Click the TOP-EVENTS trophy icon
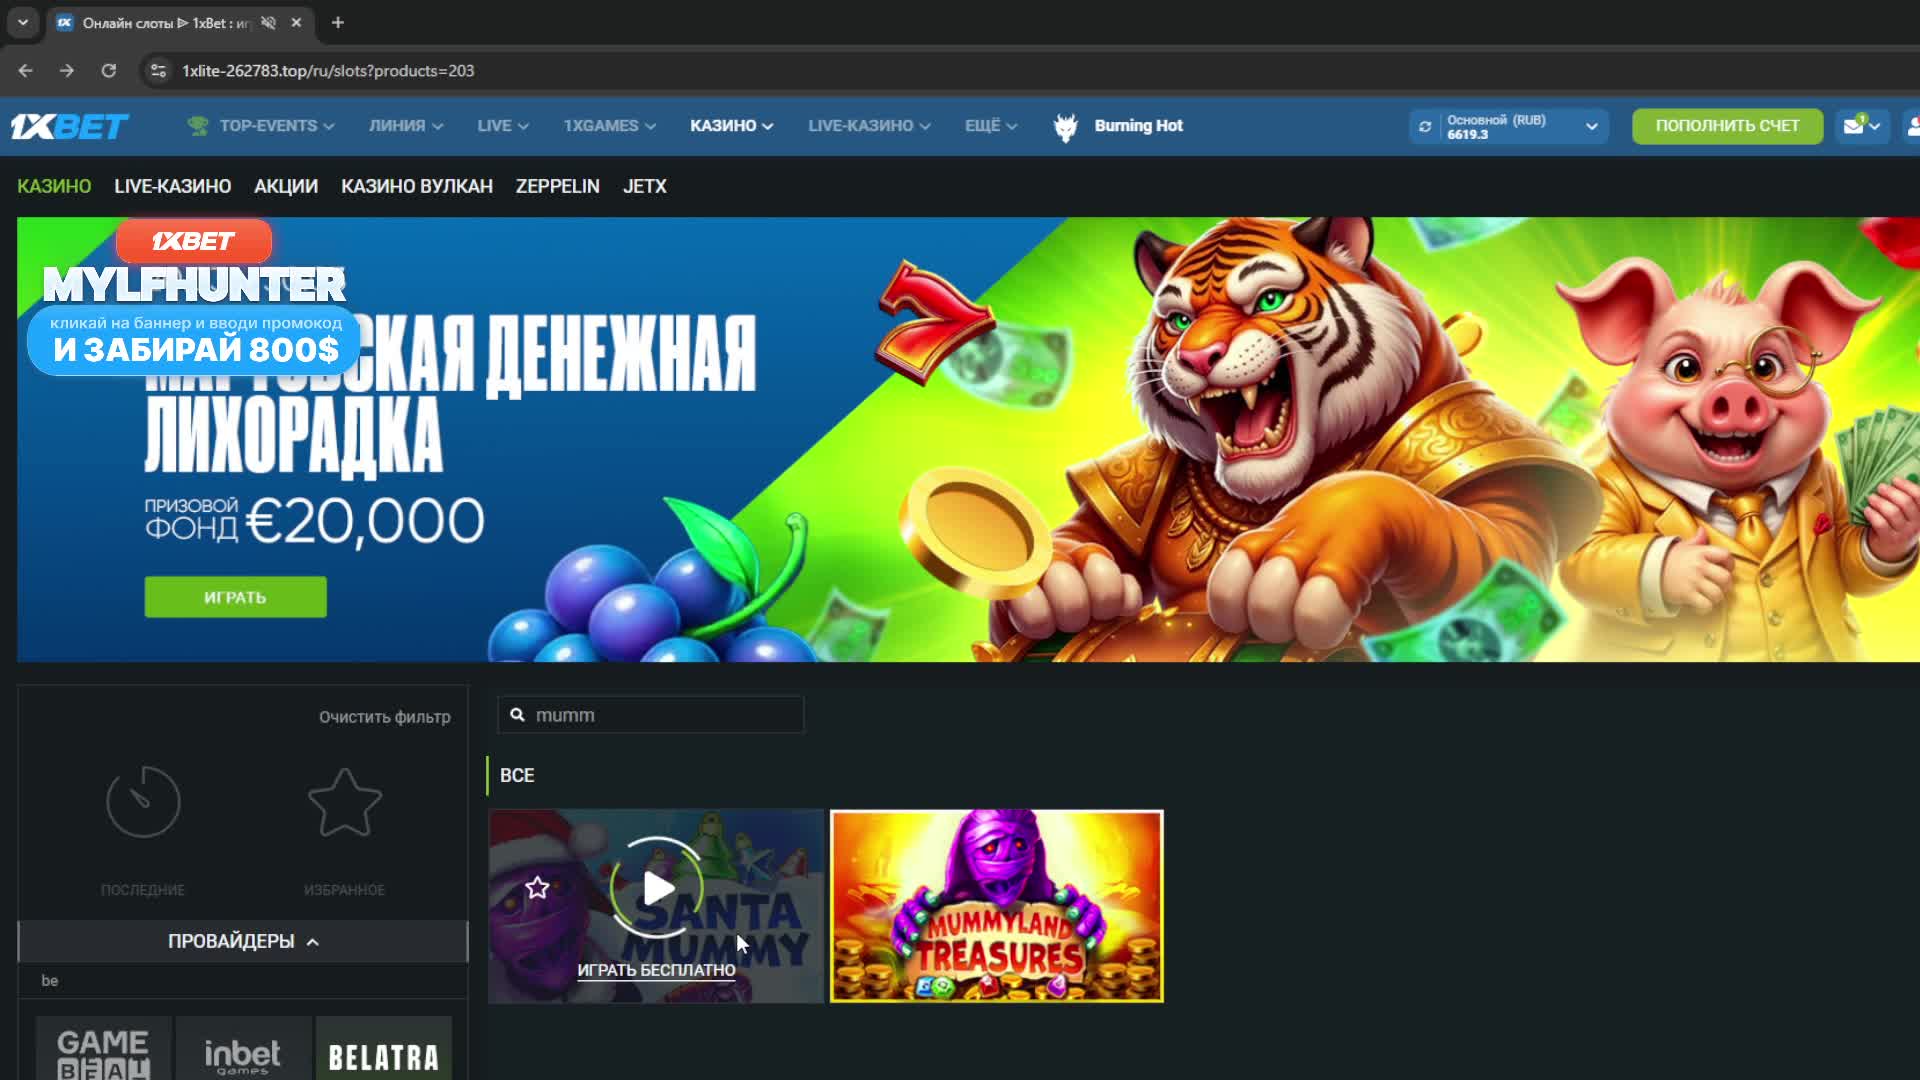Viewport: 1920px width, 1080px height. tap(198, 126)
